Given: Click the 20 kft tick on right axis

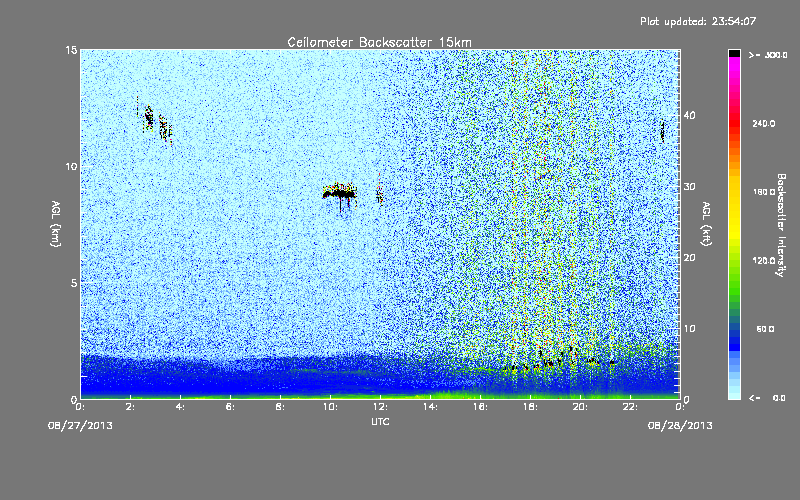Looking at the screenshot, I should [689, 258].
